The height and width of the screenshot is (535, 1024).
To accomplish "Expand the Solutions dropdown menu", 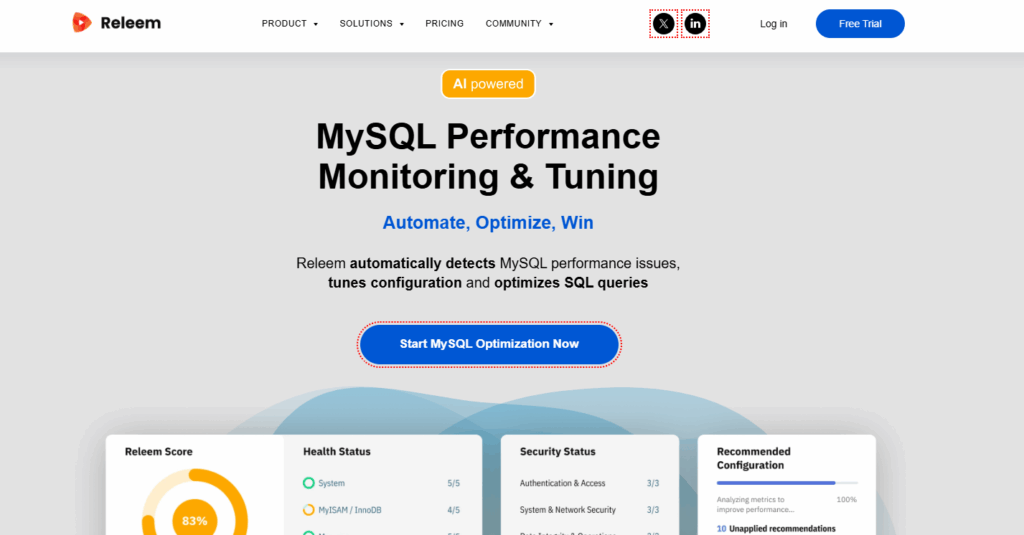I will click(x=372, y=24).
